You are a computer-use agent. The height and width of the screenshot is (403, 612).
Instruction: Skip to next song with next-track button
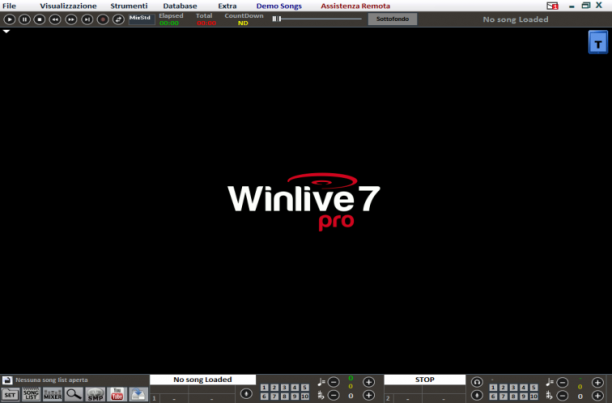[x=87, y=19]
